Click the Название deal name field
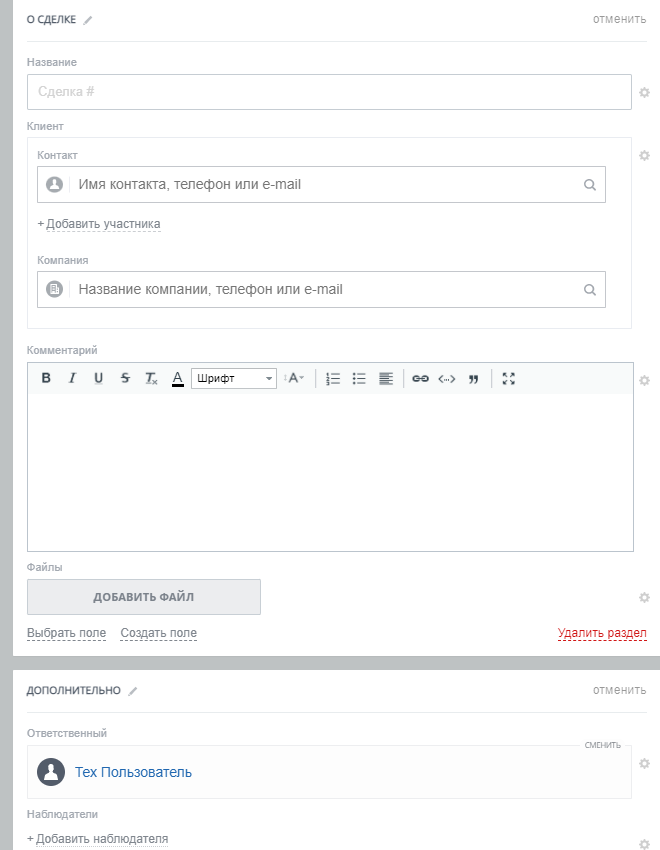The height and width of the screenshot is (850, 660). pyautogui.click(x=329, y=92)
